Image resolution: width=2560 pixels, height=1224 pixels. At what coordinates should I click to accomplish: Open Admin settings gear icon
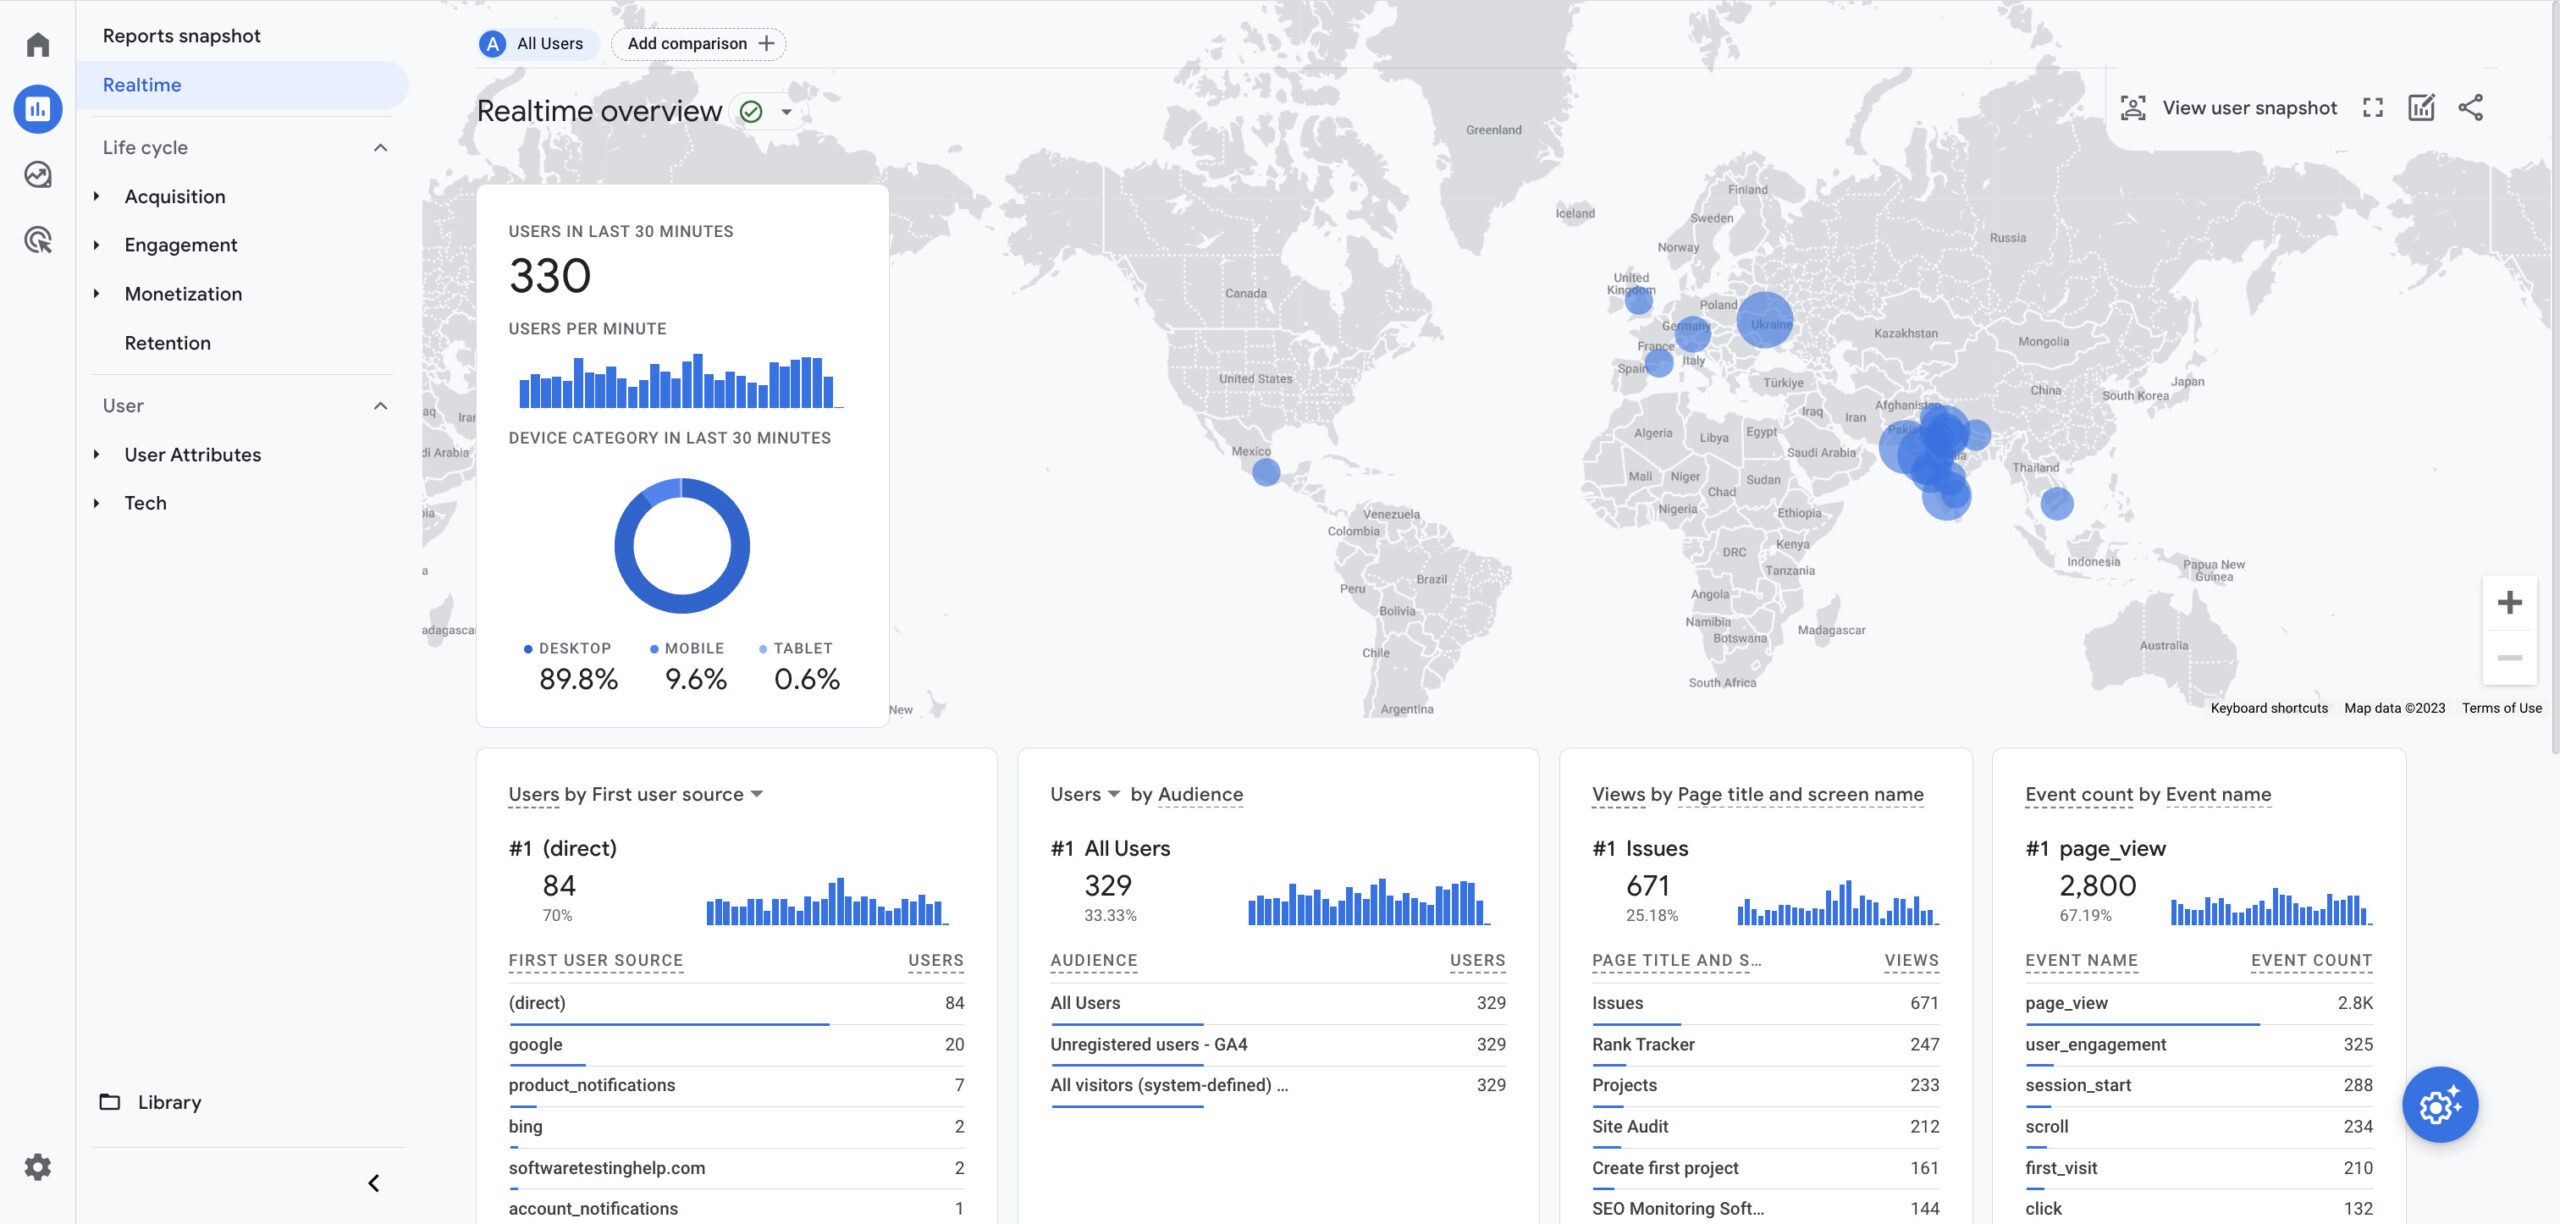tap(38, 1167)
